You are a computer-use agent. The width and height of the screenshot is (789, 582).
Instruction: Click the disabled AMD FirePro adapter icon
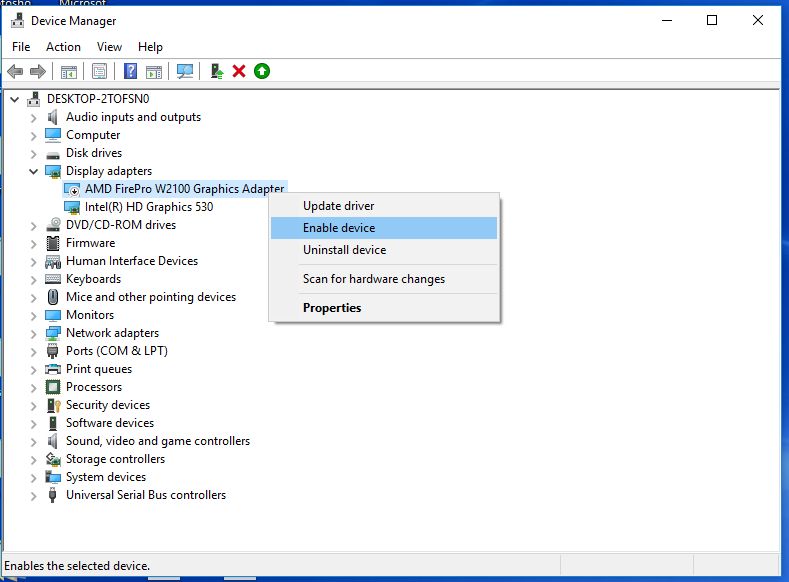point(72,189)
